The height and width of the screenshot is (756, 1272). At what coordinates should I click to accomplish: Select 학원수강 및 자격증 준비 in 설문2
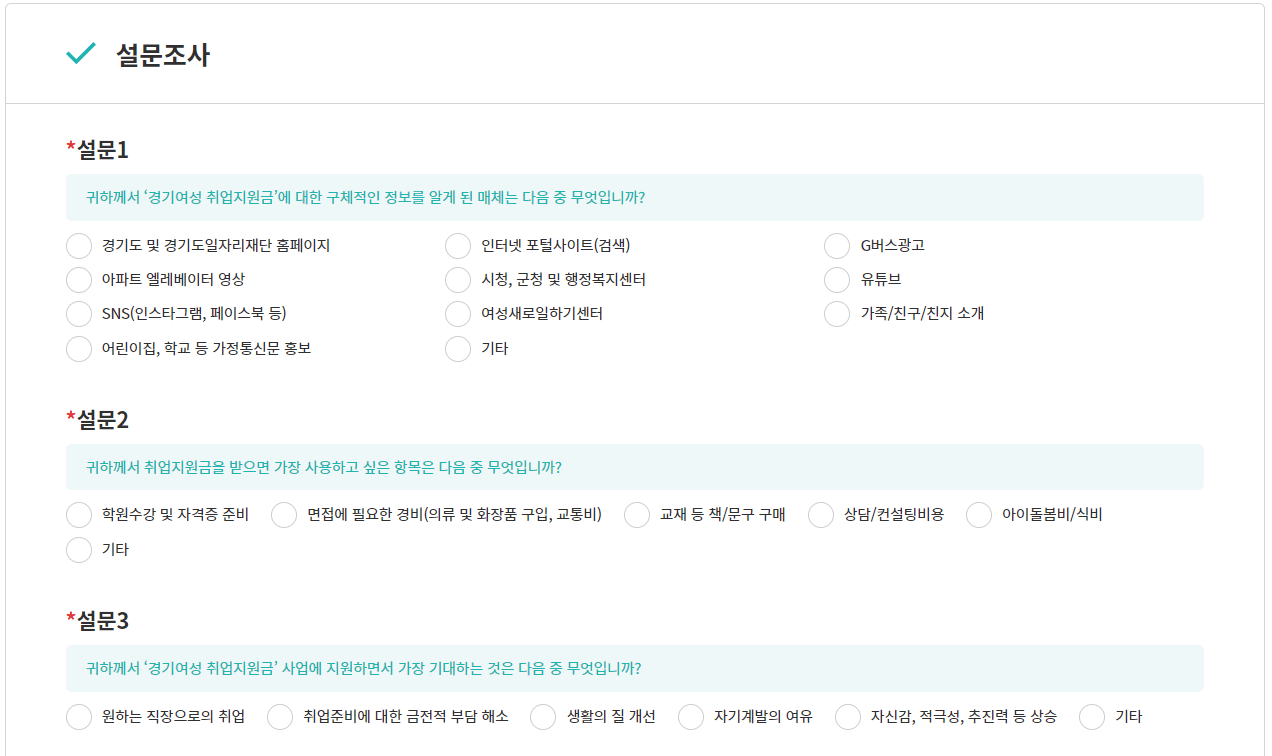click(78, 515)
